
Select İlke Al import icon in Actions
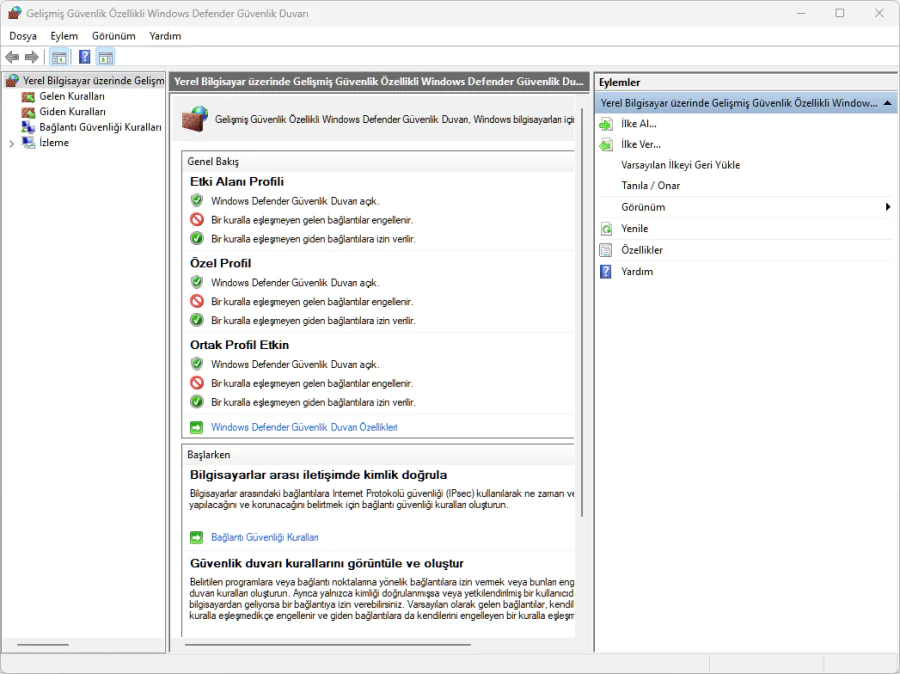pos(605,124)
